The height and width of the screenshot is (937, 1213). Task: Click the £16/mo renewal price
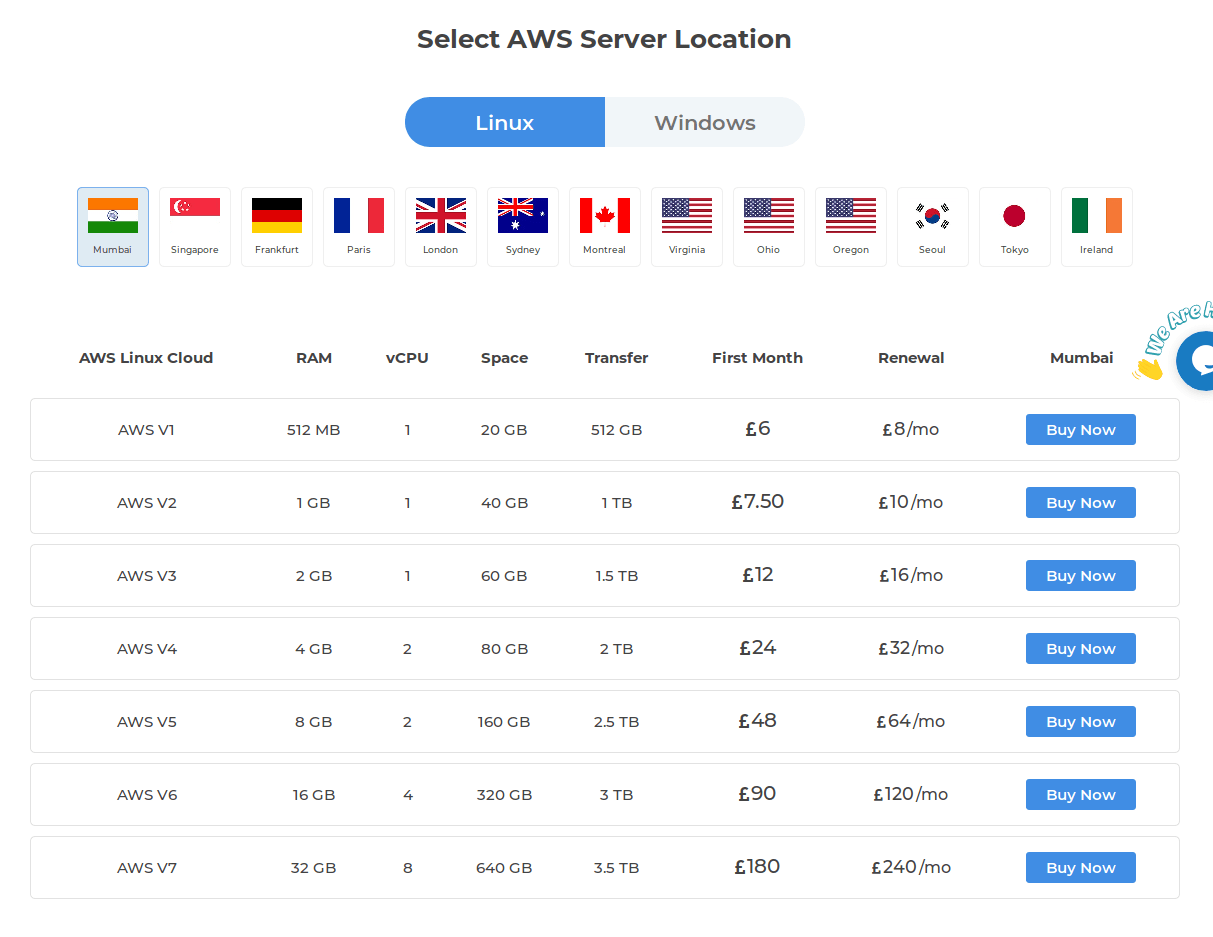911,575
